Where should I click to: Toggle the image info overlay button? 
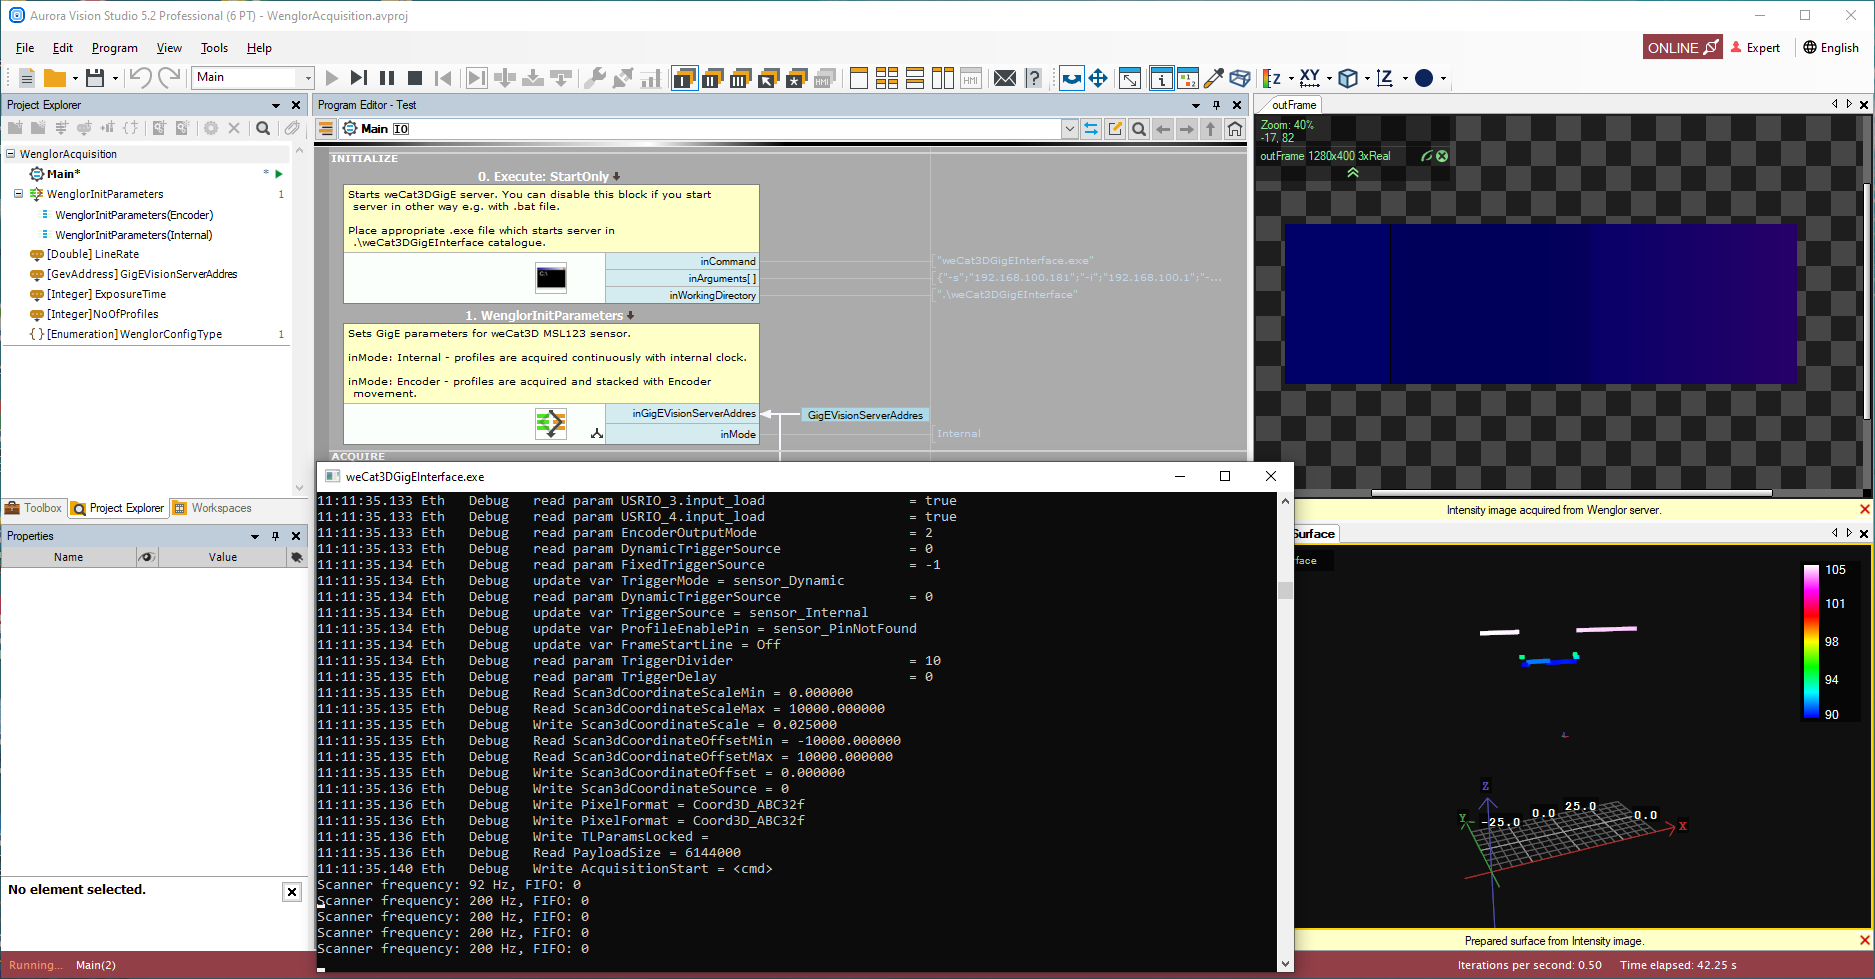[x=1161, y=78]
